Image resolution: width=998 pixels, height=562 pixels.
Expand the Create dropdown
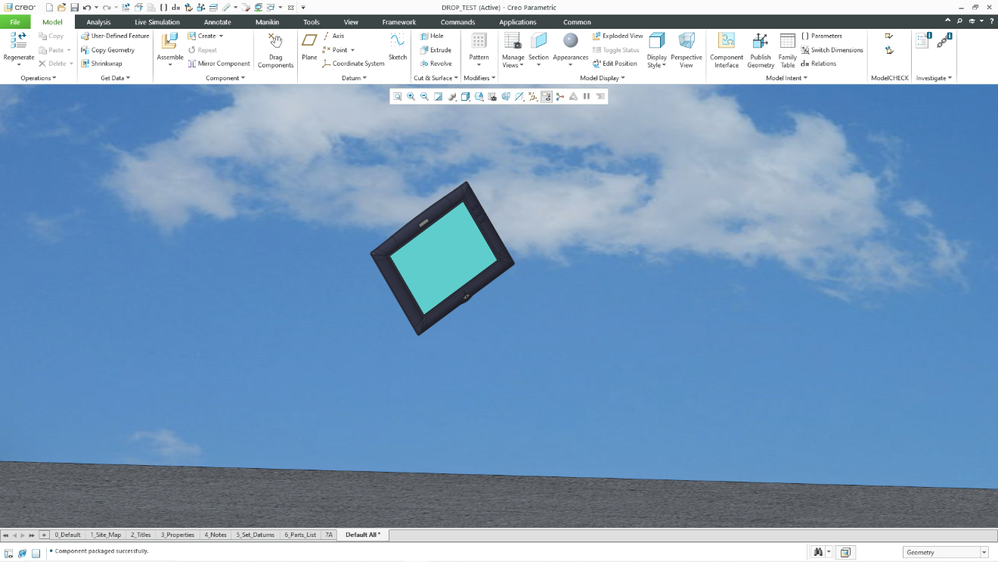[x=221, y=36]
